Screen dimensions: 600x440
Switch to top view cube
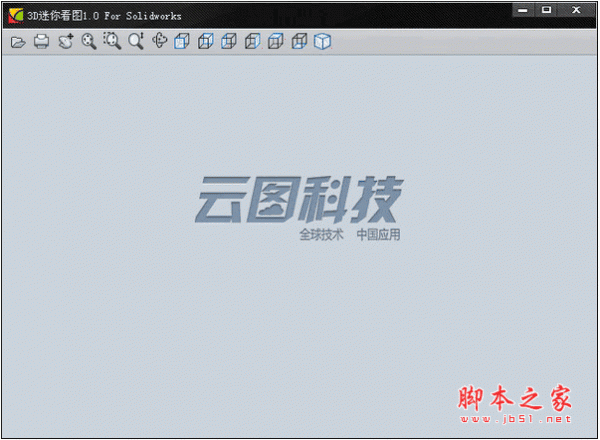click(276, 41)
